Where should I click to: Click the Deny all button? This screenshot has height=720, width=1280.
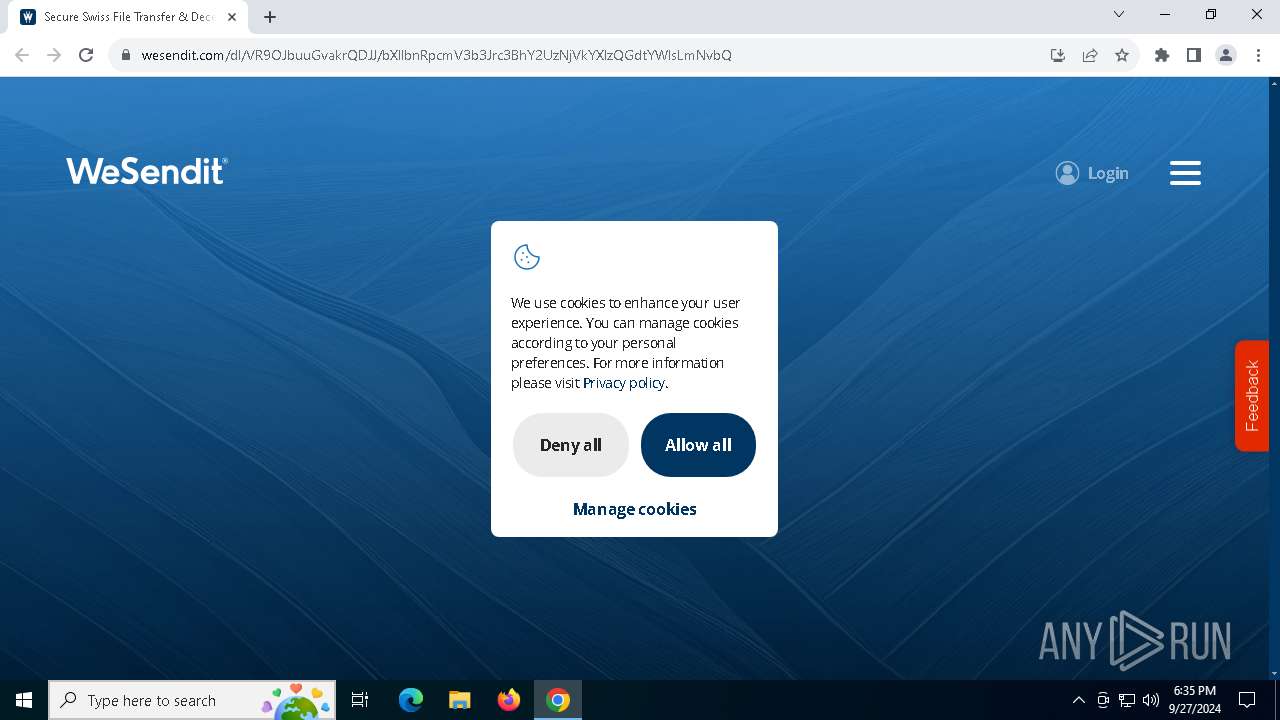coord(571,445)
